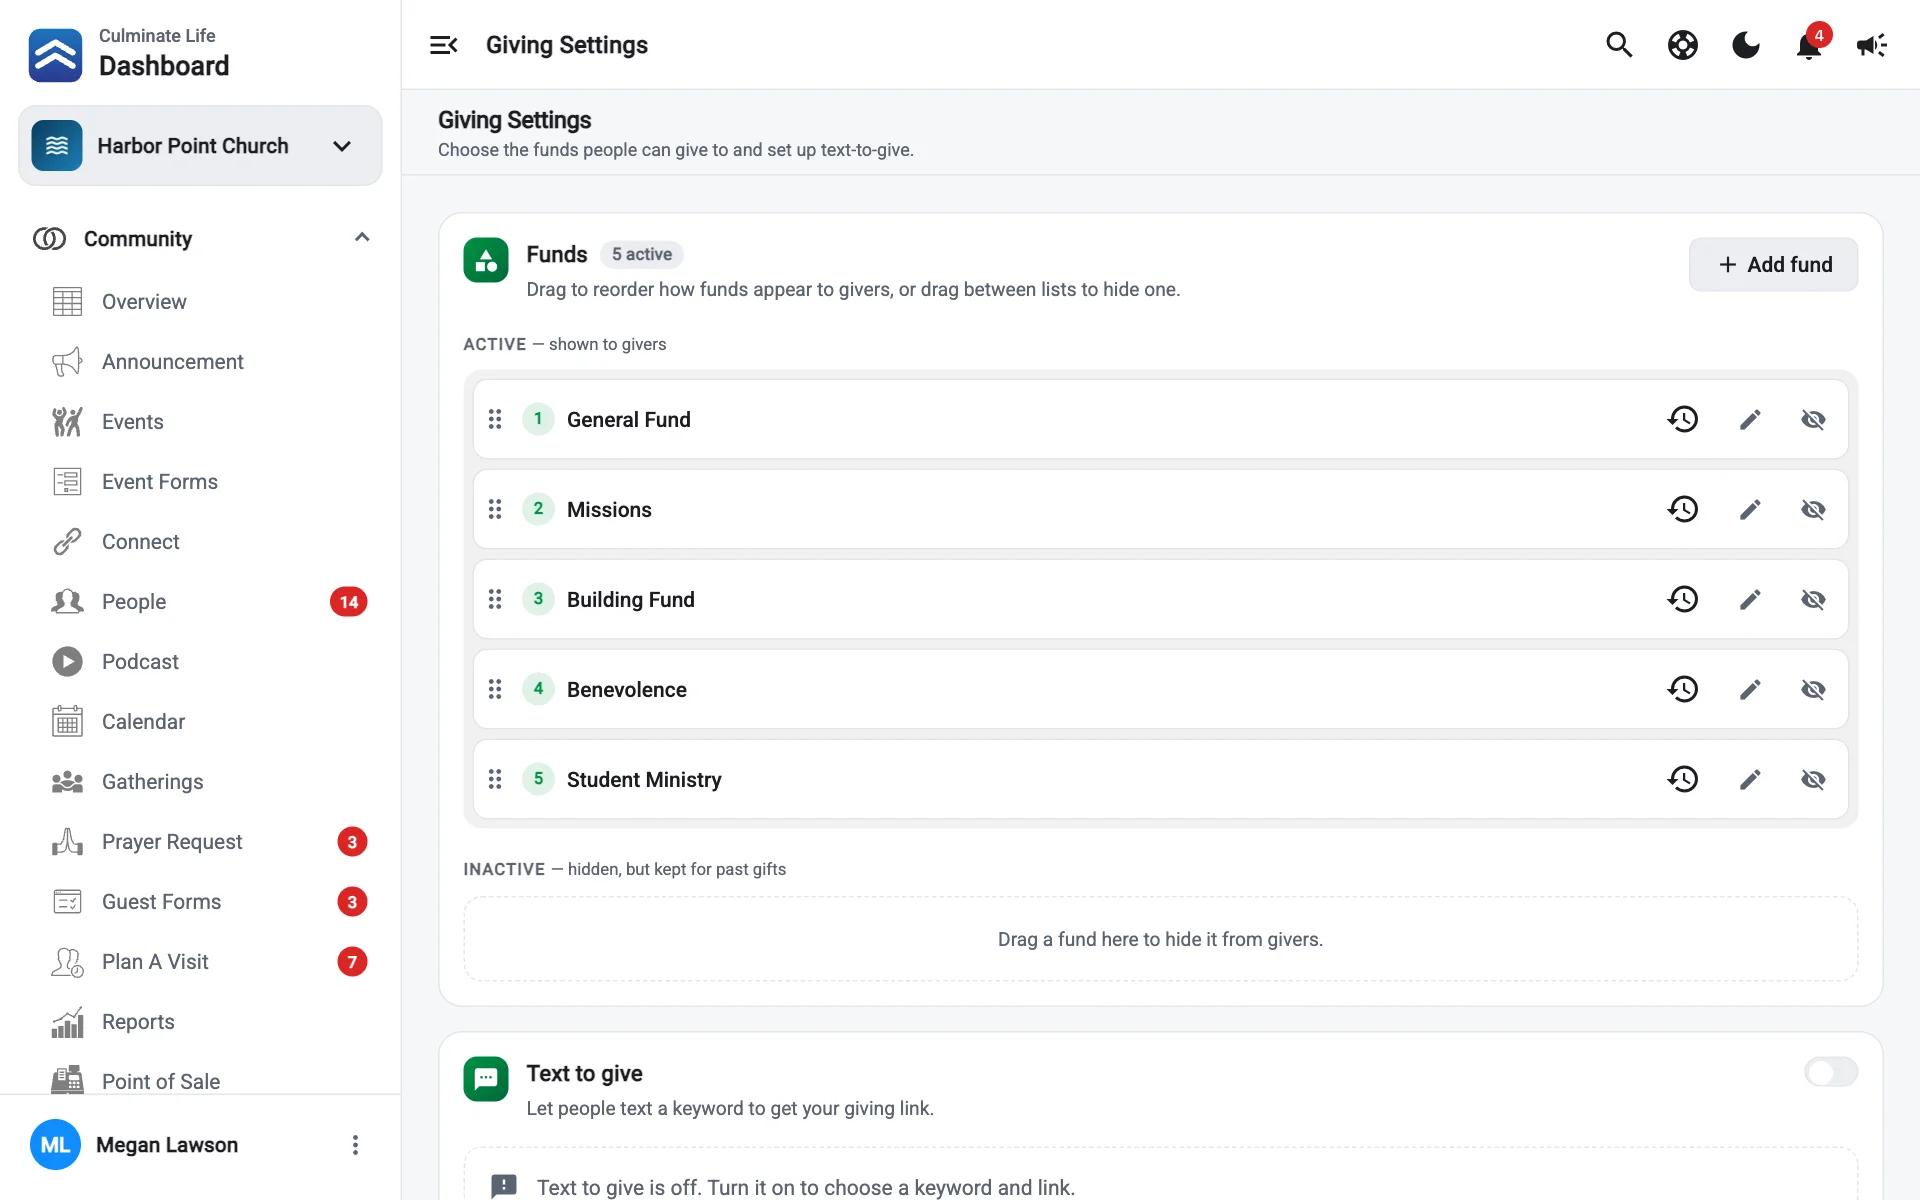Hide General Fund from givers

1813,419
